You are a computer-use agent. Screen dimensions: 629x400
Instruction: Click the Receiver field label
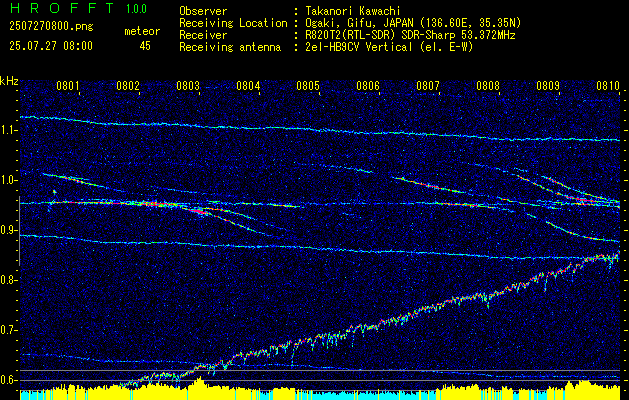click(x=203, y=35)
